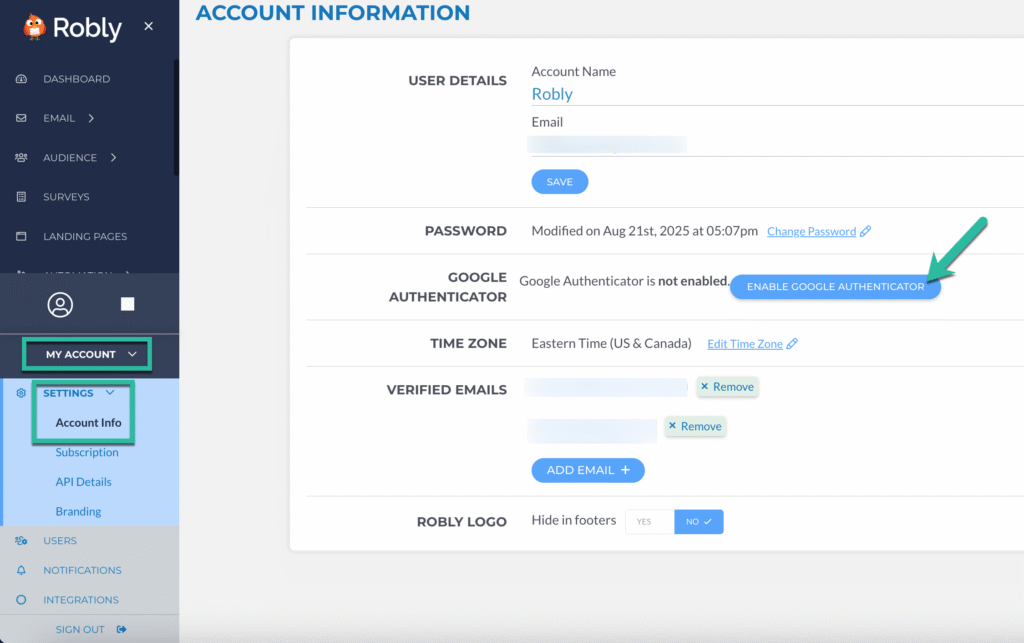Click the Integrations circle icon
Viewport: 1024px width, 643px height.
point(21,599)
